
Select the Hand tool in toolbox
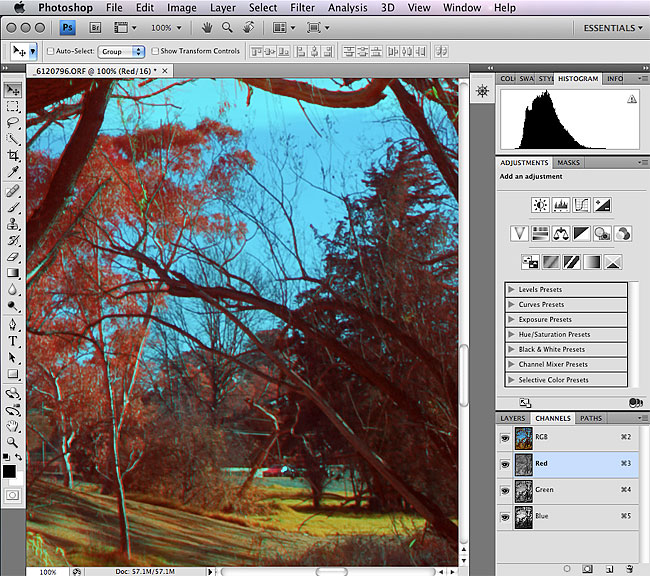(13, 426)
